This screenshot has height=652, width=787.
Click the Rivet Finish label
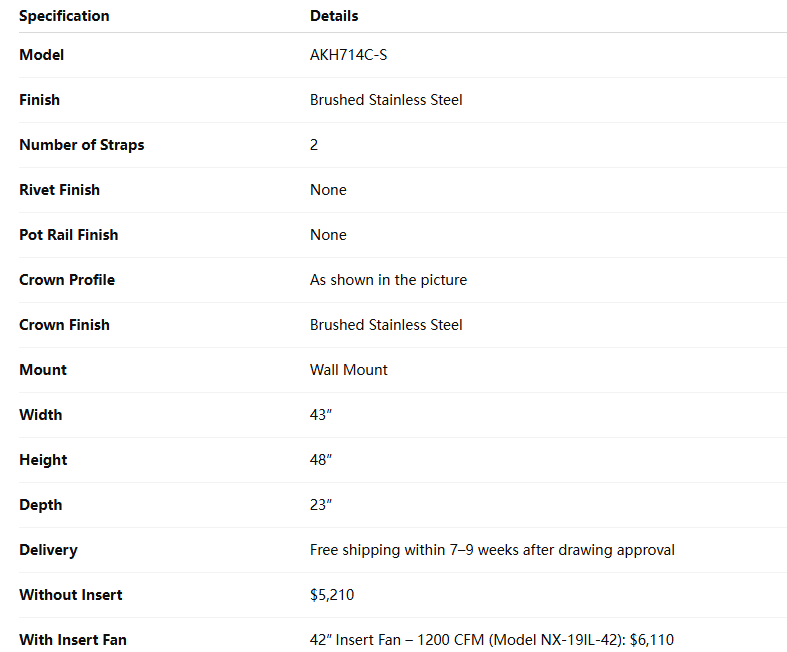pyautogui.click(x=59, y=190)
